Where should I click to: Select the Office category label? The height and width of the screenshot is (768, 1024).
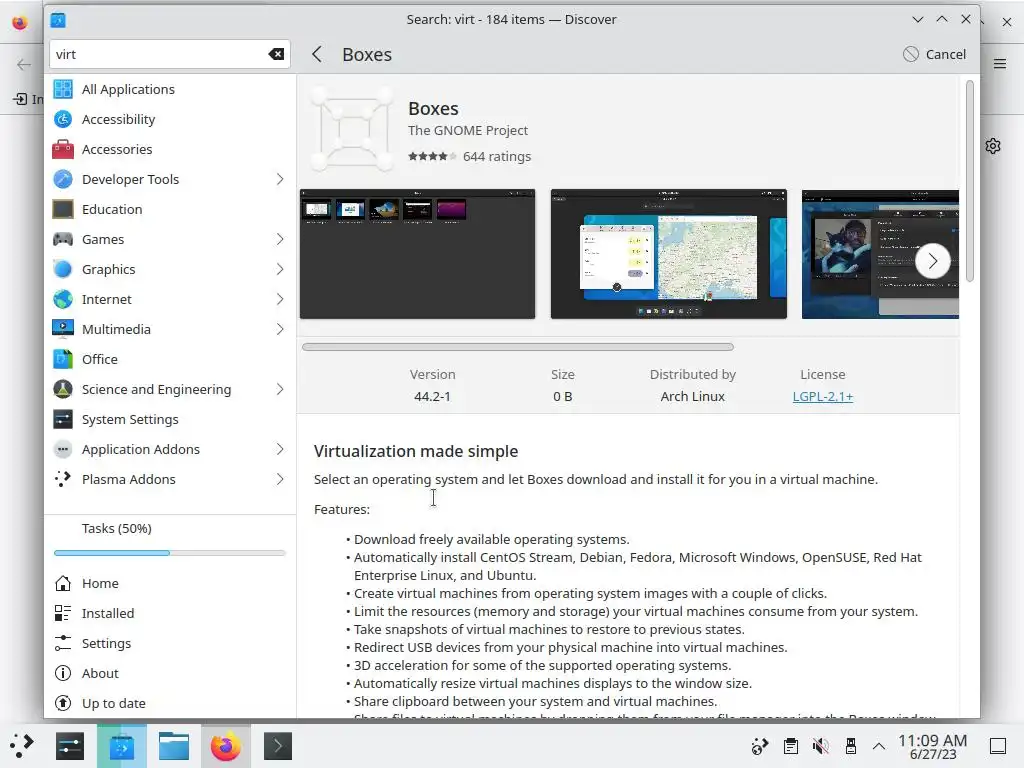click(100, 360)
